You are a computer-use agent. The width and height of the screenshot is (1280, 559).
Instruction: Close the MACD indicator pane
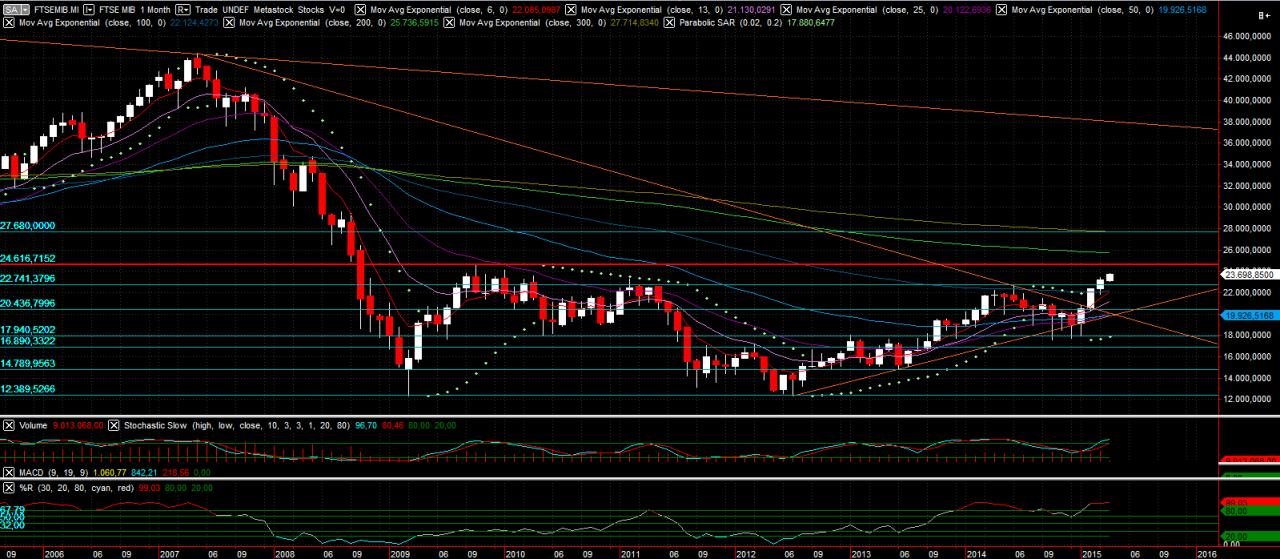(x=8, y=472)
